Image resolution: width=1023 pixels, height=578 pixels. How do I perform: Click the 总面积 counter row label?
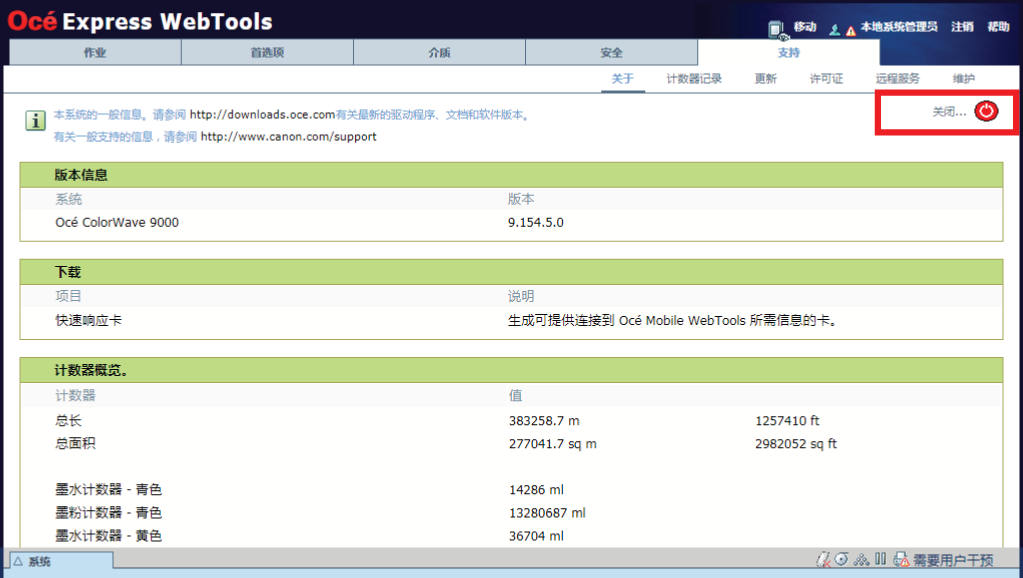tap(75, 444)
